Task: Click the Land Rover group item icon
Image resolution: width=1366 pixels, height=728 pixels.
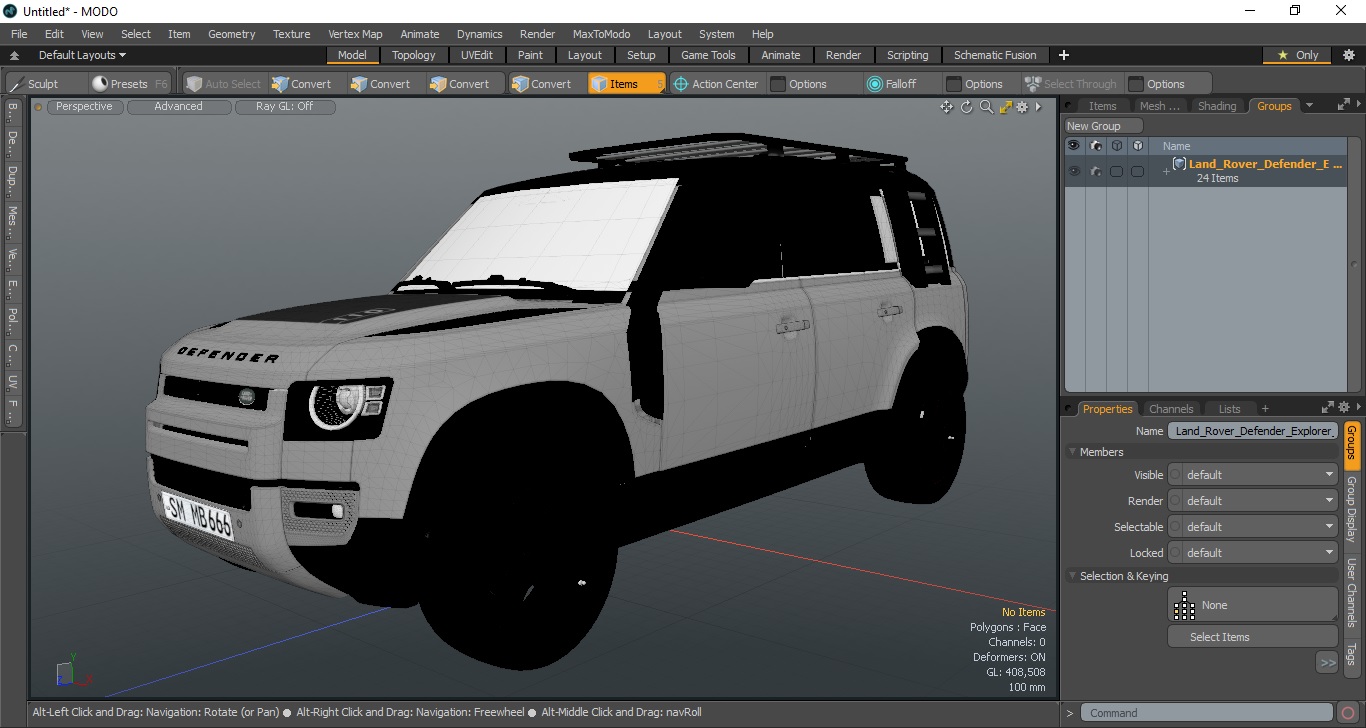Action: pyautogui.click(x=1179, y=164)
